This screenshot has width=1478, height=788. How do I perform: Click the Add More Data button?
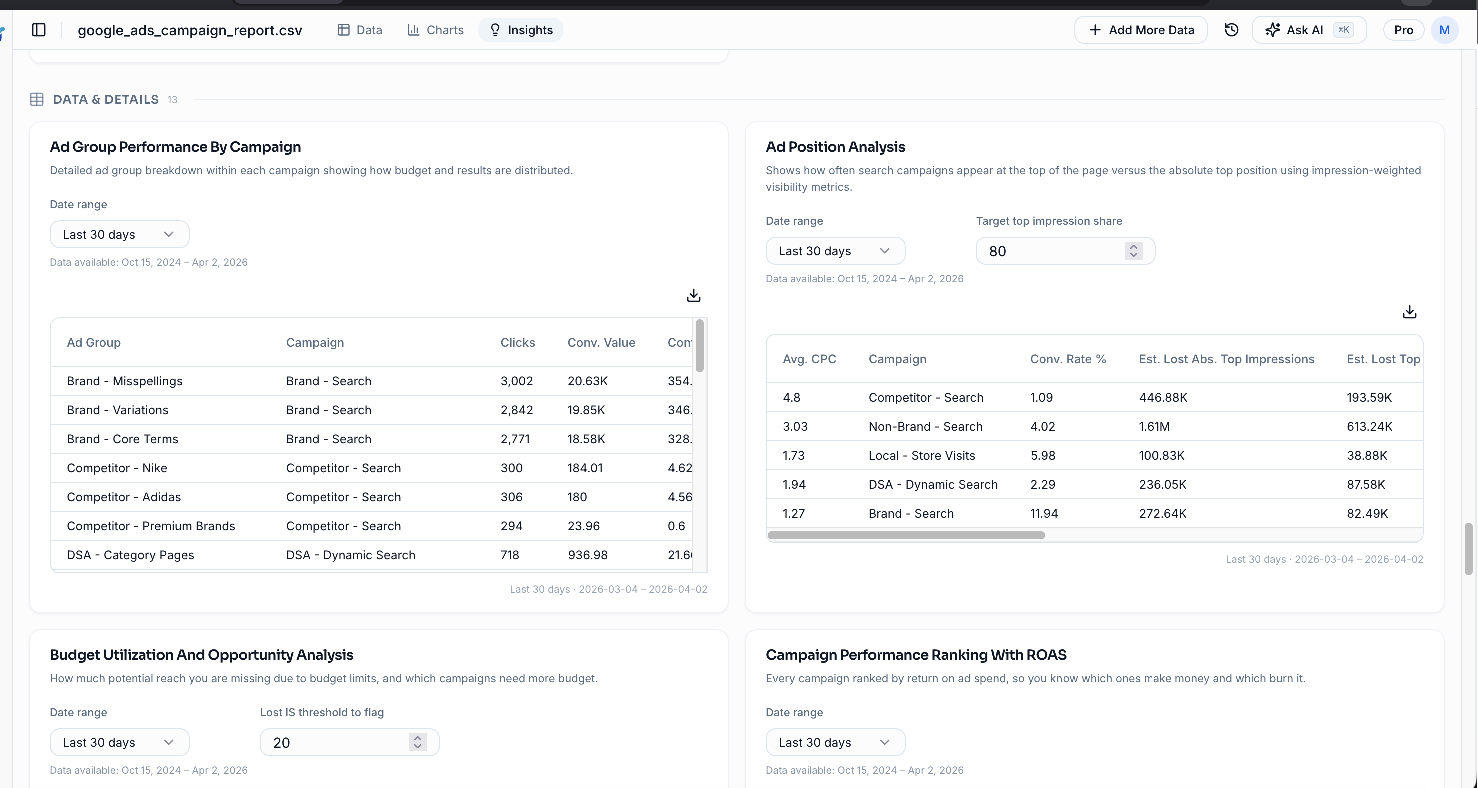pos(1140,29)
